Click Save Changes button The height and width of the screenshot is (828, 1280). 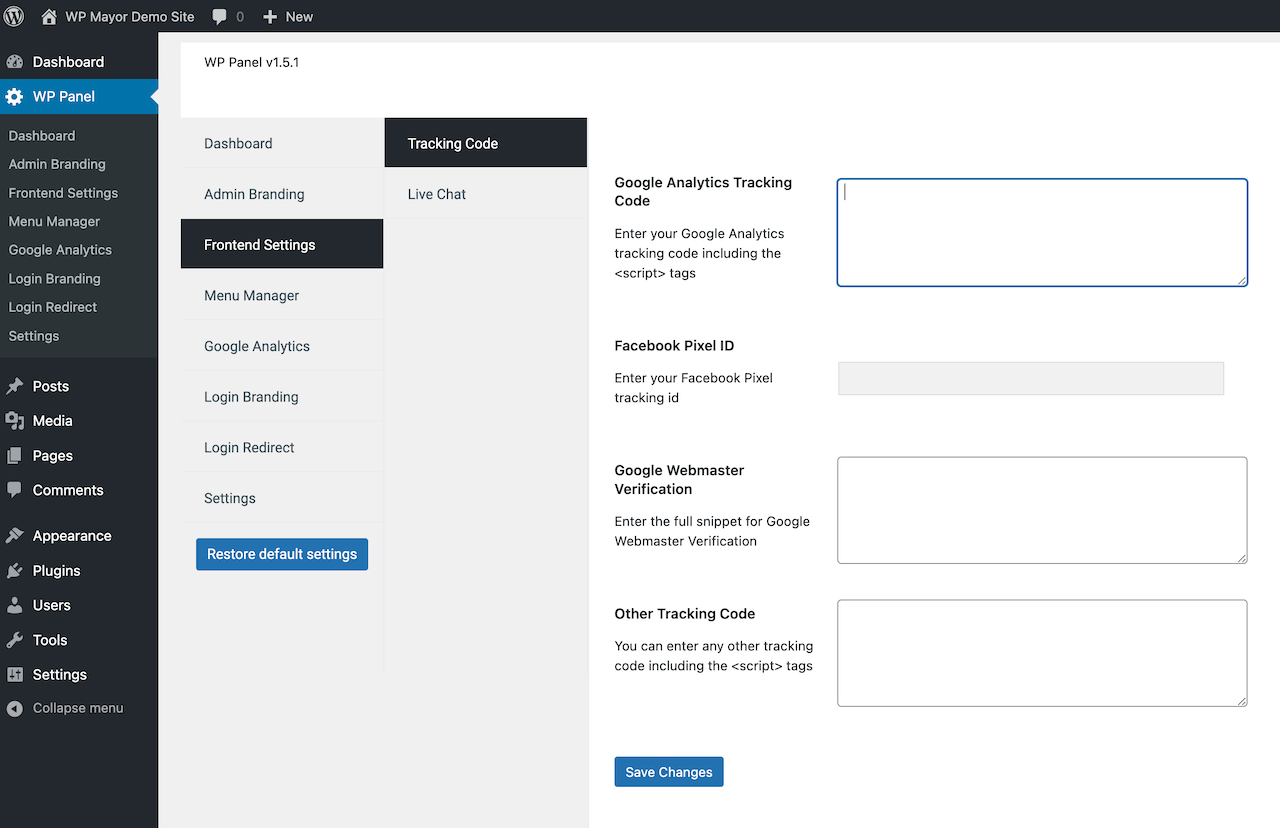pyautogui.click(x=669, y=772)
